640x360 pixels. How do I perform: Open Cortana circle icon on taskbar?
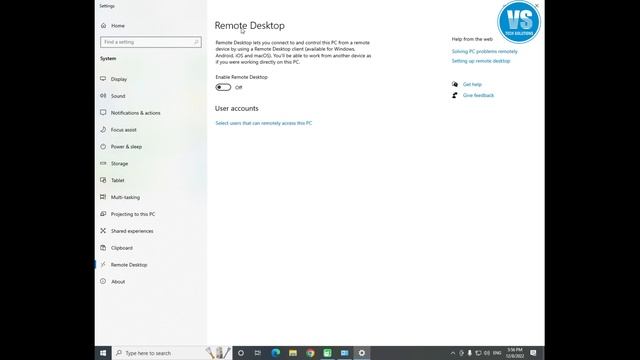(241, 353)
